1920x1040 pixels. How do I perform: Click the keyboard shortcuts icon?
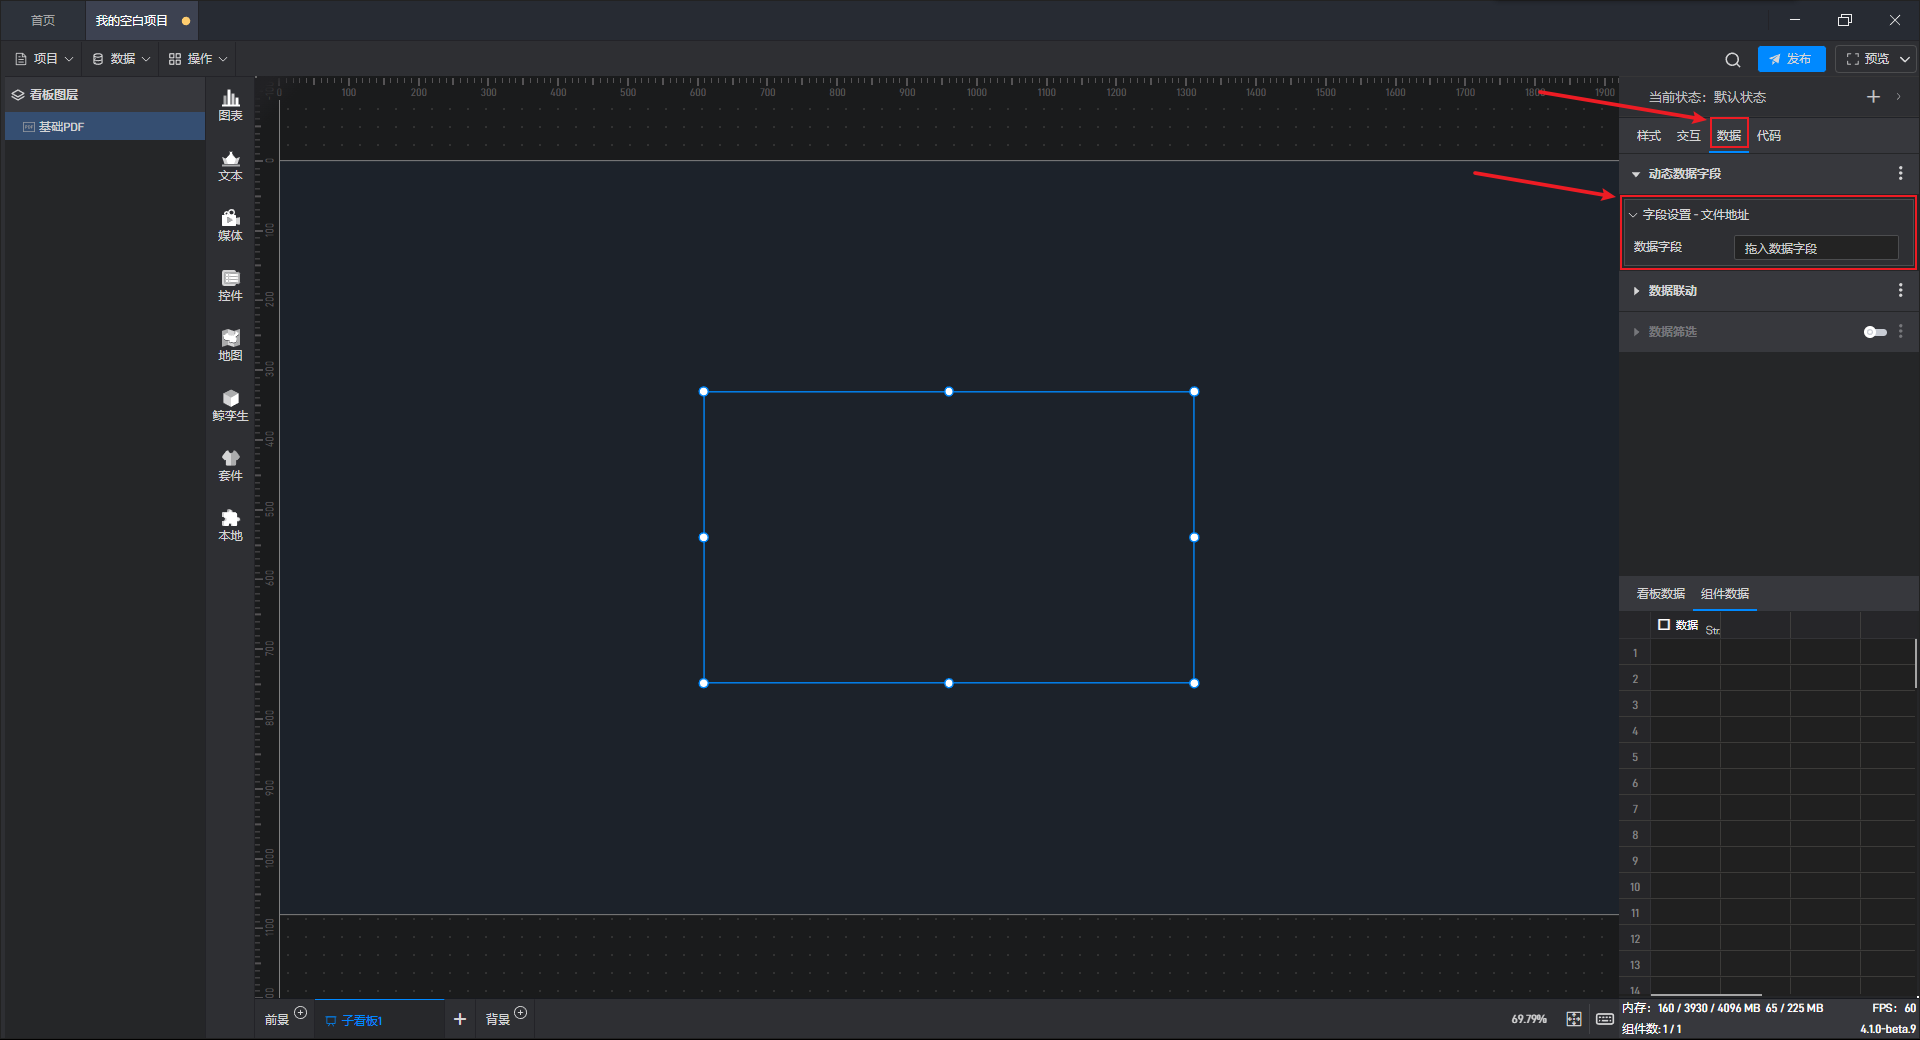[1605, 1019]
